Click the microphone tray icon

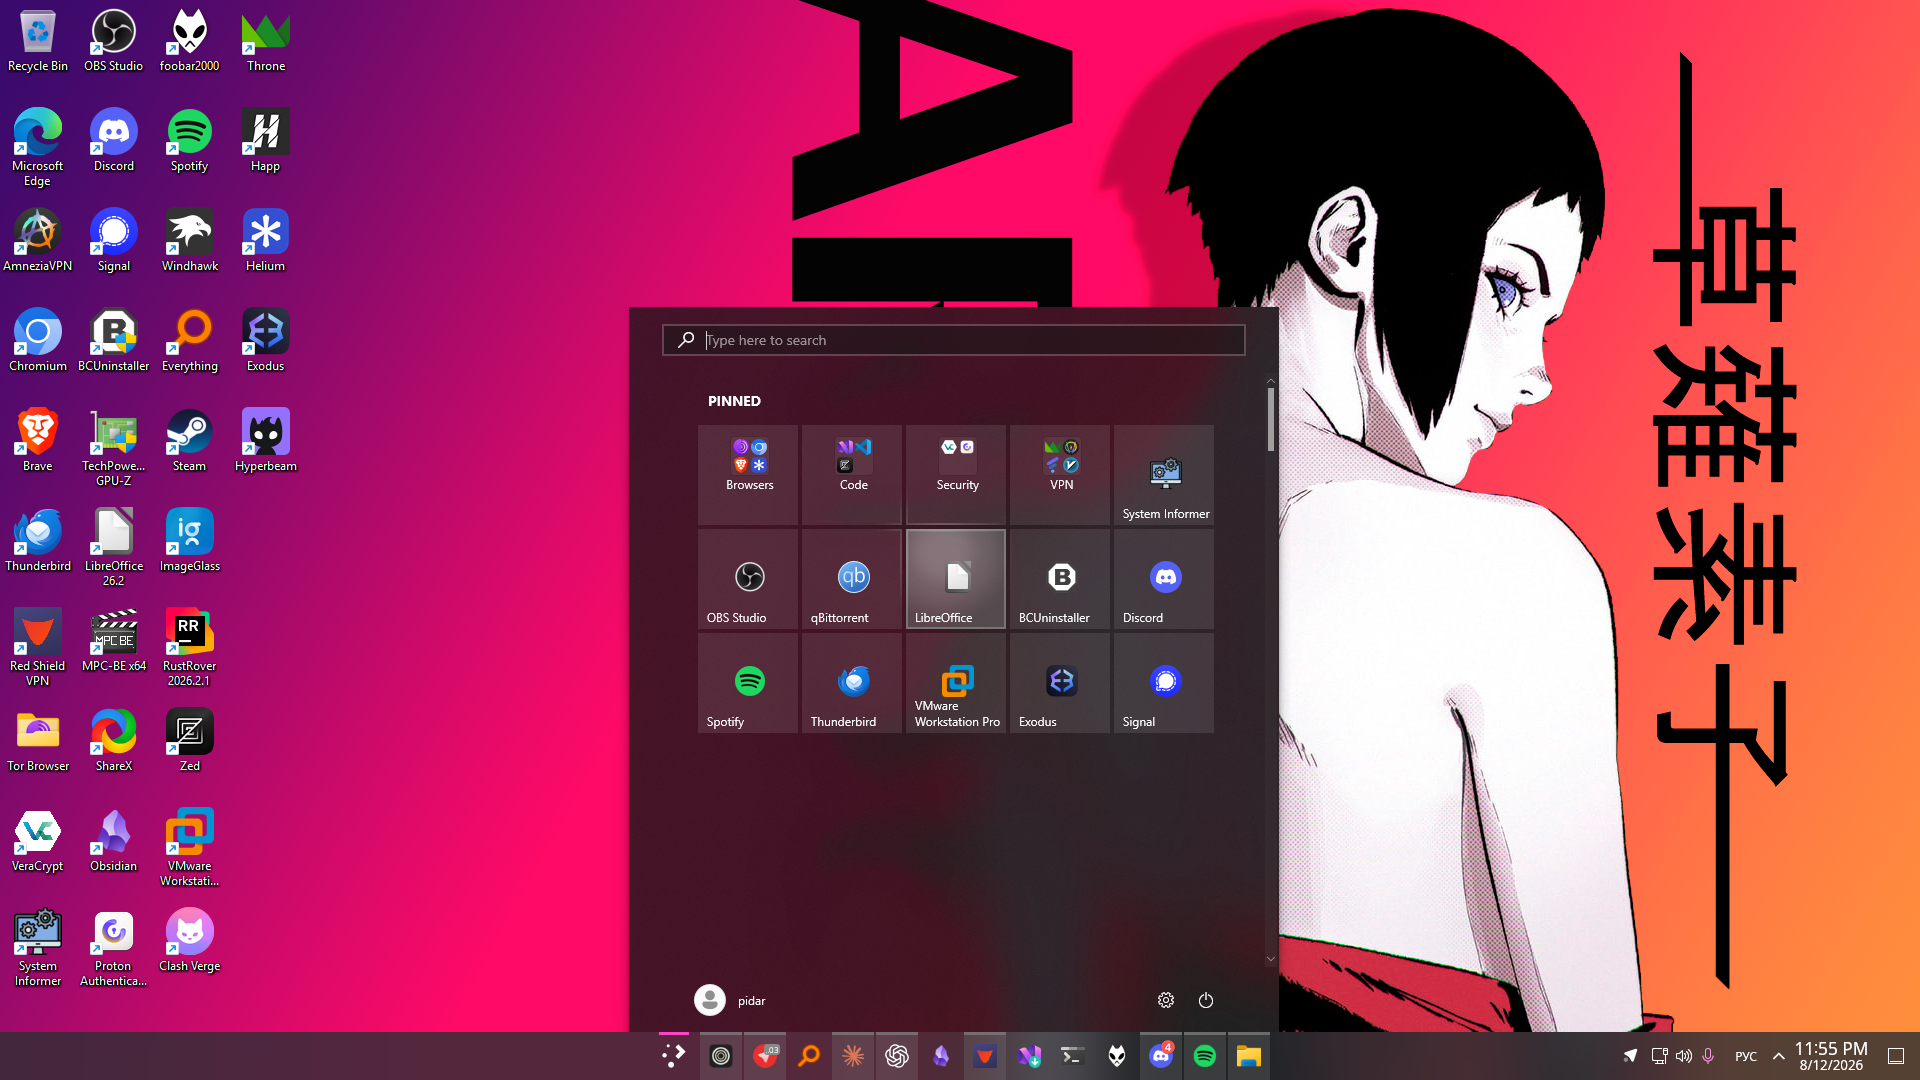(x=1708, y=1056)
